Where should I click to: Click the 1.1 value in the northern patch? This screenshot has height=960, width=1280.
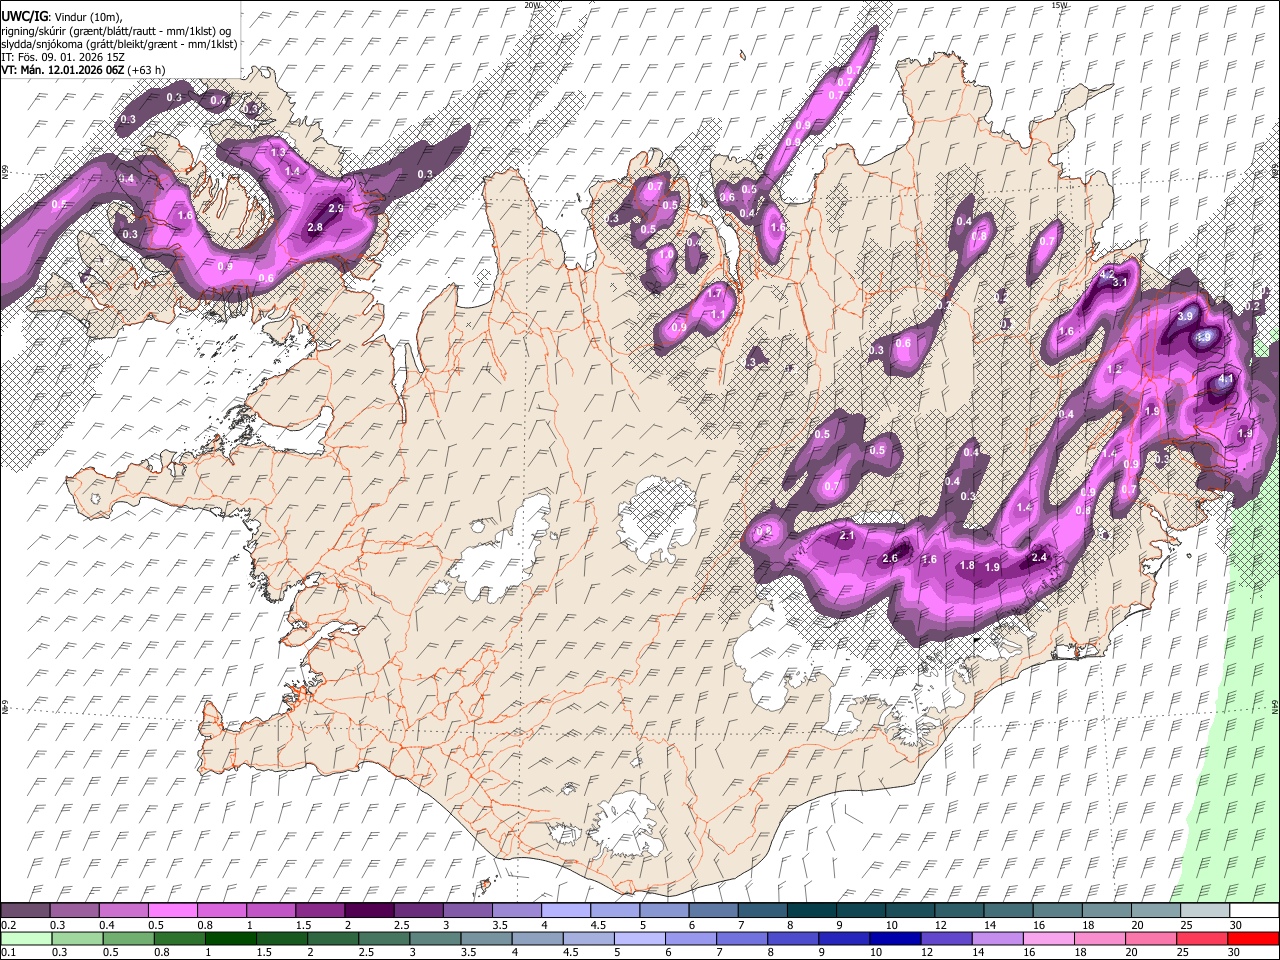coord(717,315)
